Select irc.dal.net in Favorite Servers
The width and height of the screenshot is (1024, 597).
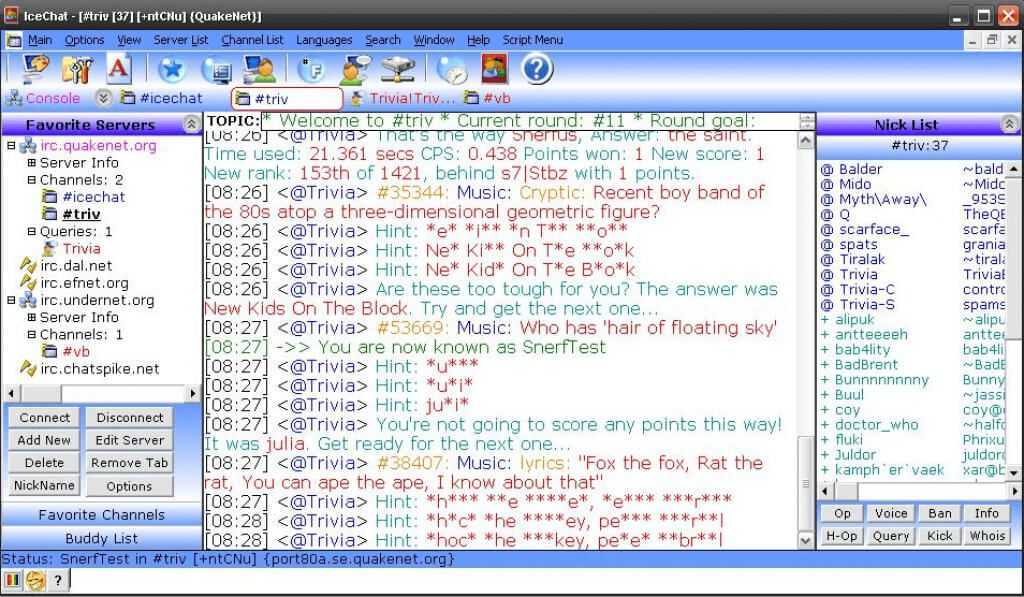click(x=76, y=266)
